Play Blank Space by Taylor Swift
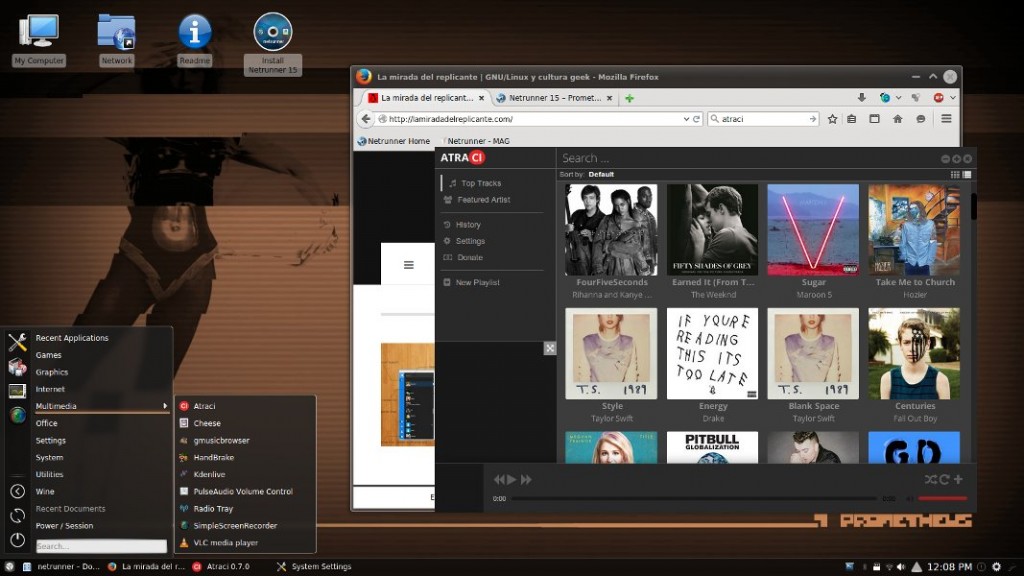This screenshot has width=1024, height=576. (x=813, y=353)
